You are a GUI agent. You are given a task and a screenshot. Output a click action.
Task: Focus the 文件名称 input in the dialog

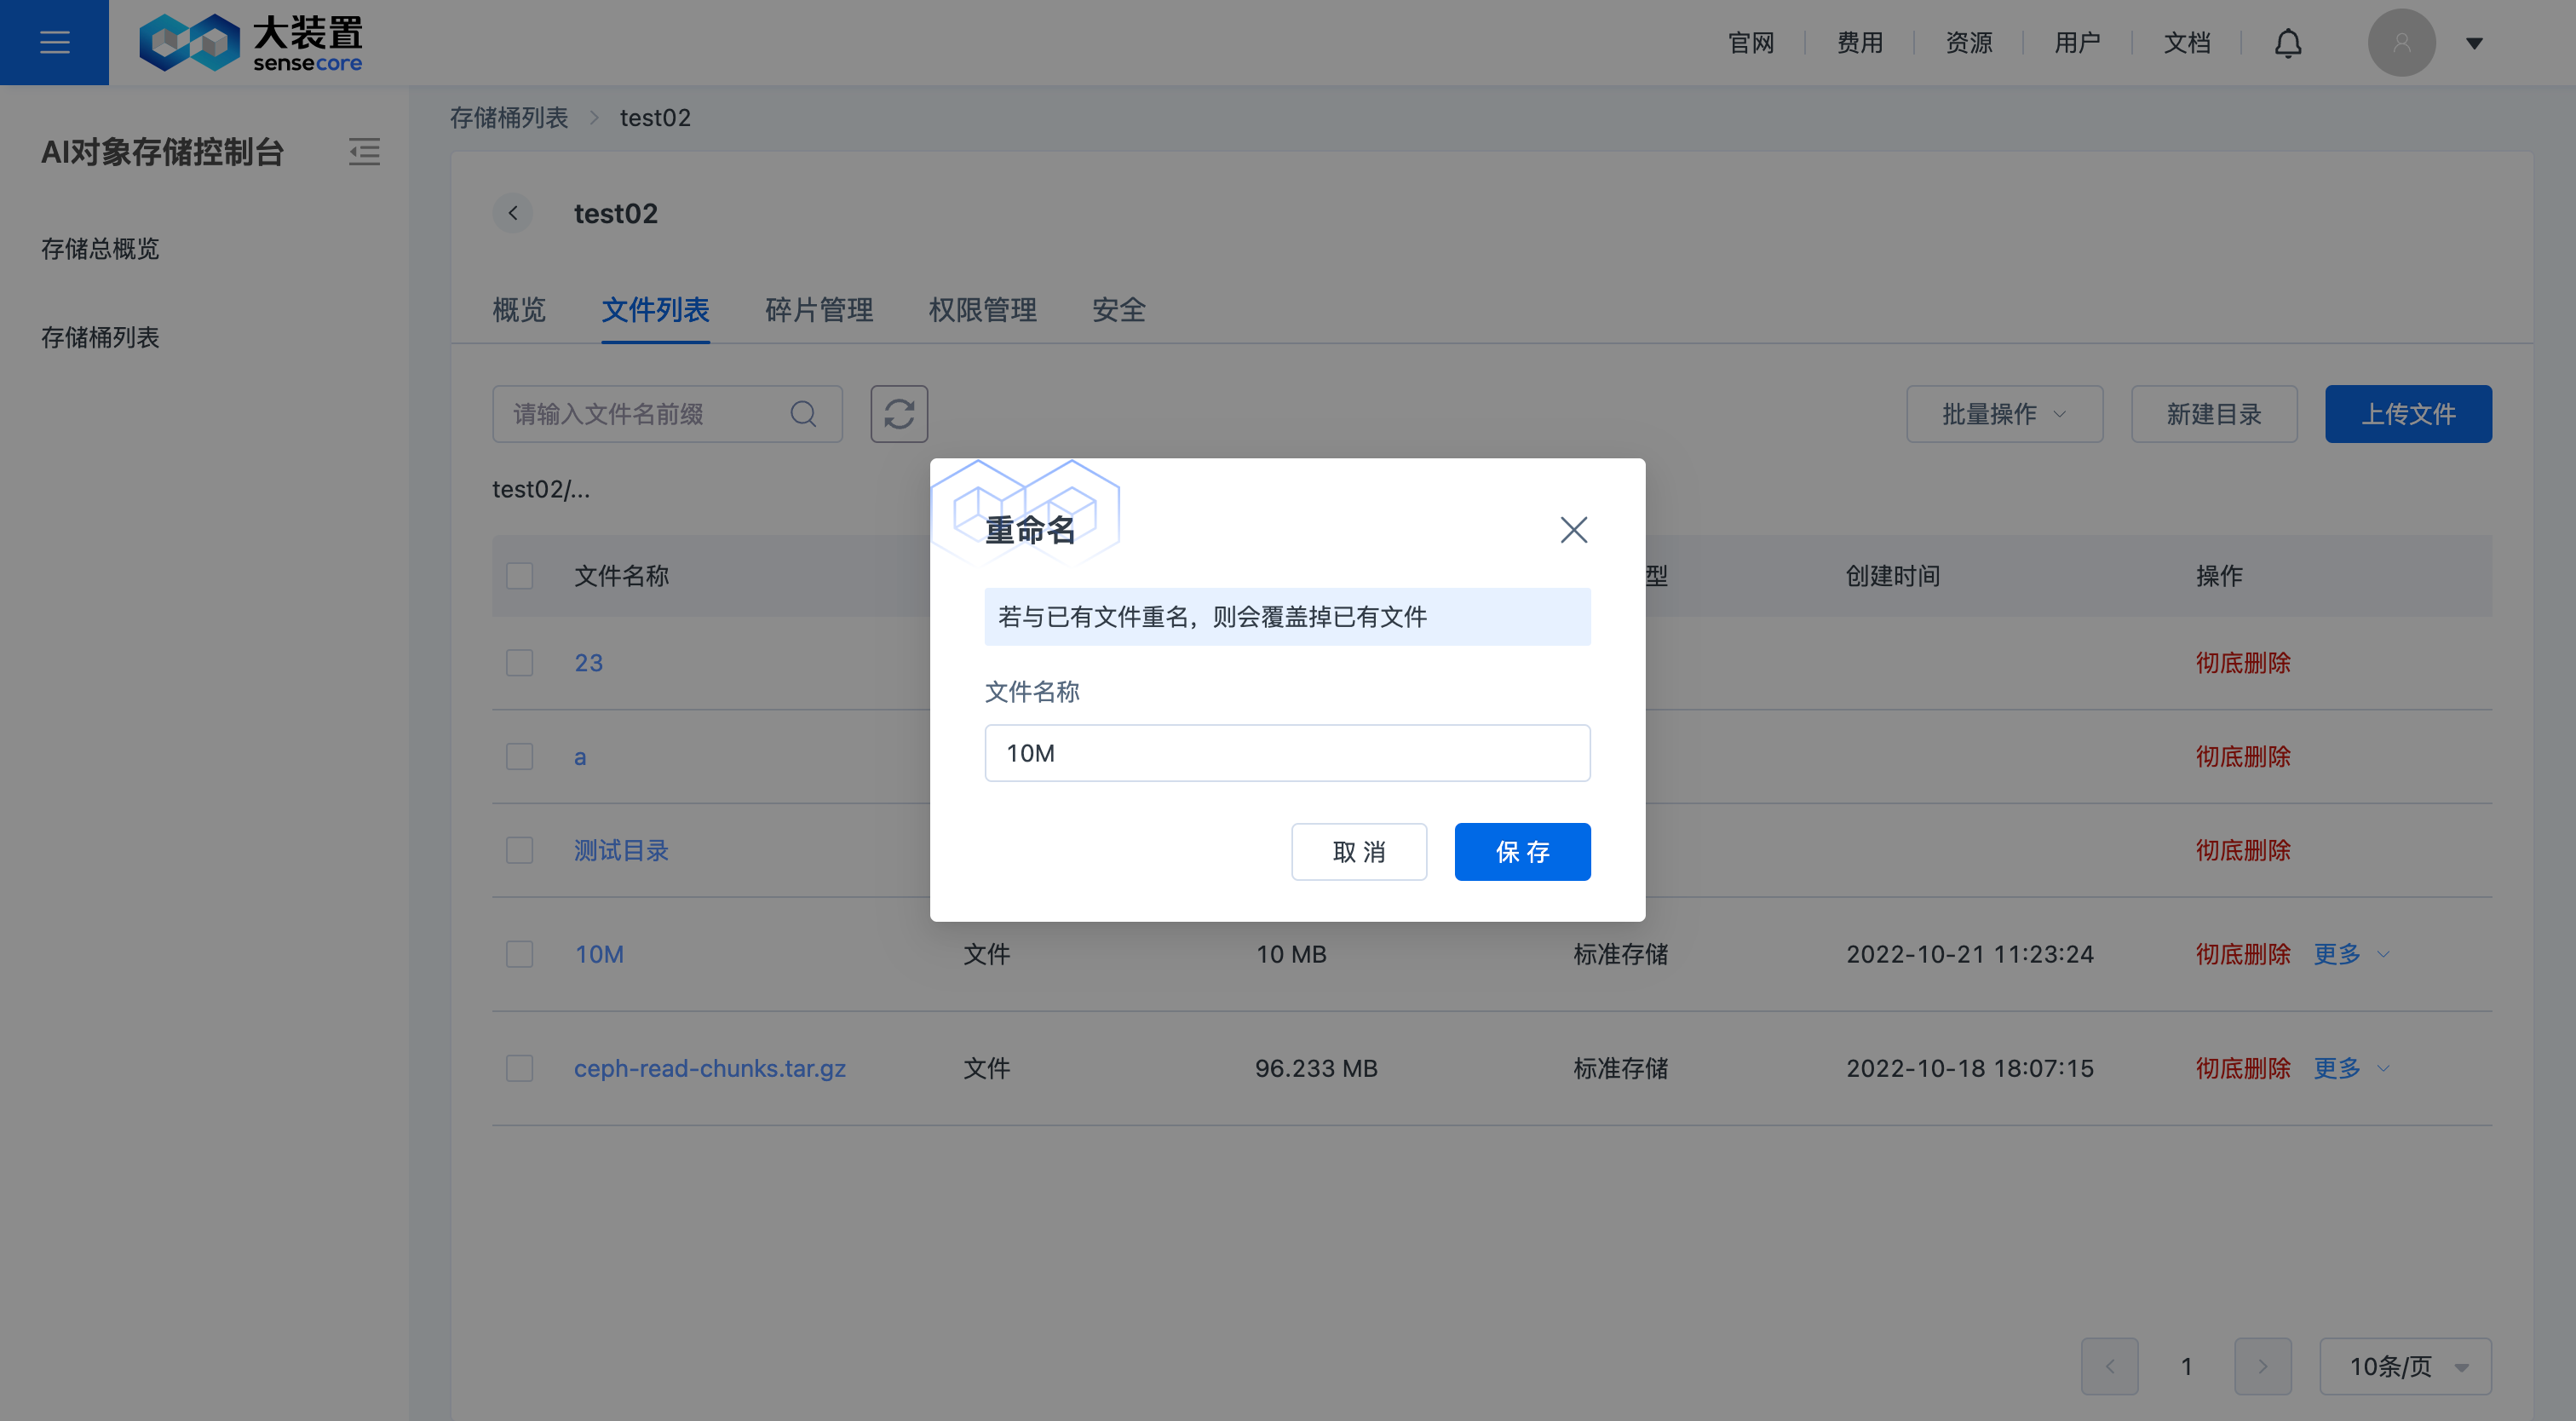[x=1287, y=753]
